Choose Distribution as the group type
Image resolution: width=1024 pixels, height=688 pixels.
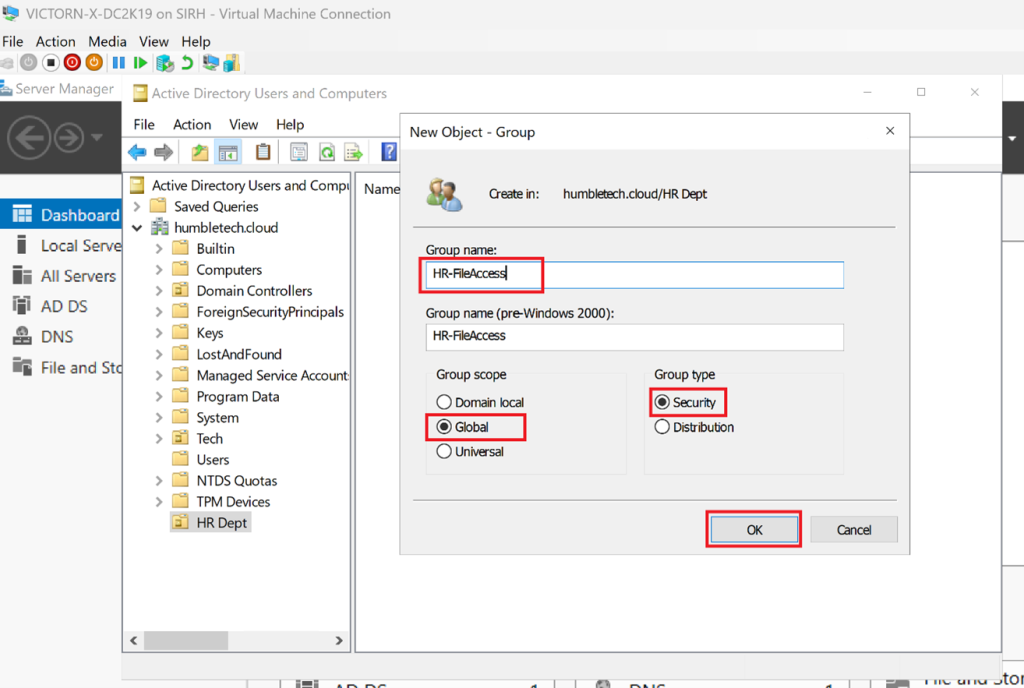(662, 427)
